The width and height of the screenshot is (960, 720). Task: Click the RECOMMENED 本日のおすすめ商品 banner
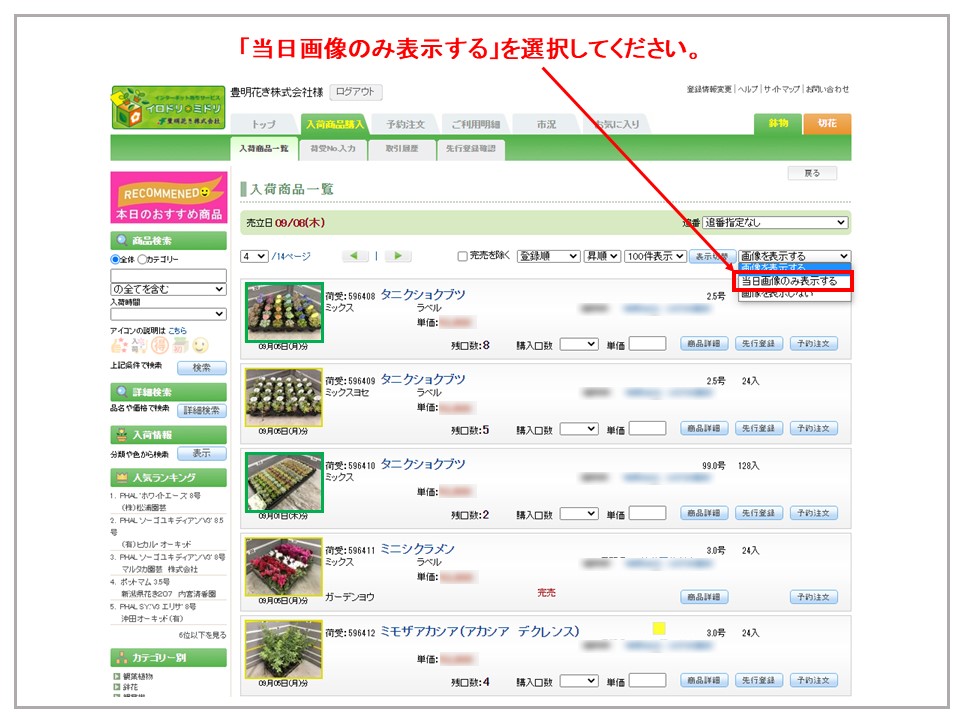(x=168, y=198)
